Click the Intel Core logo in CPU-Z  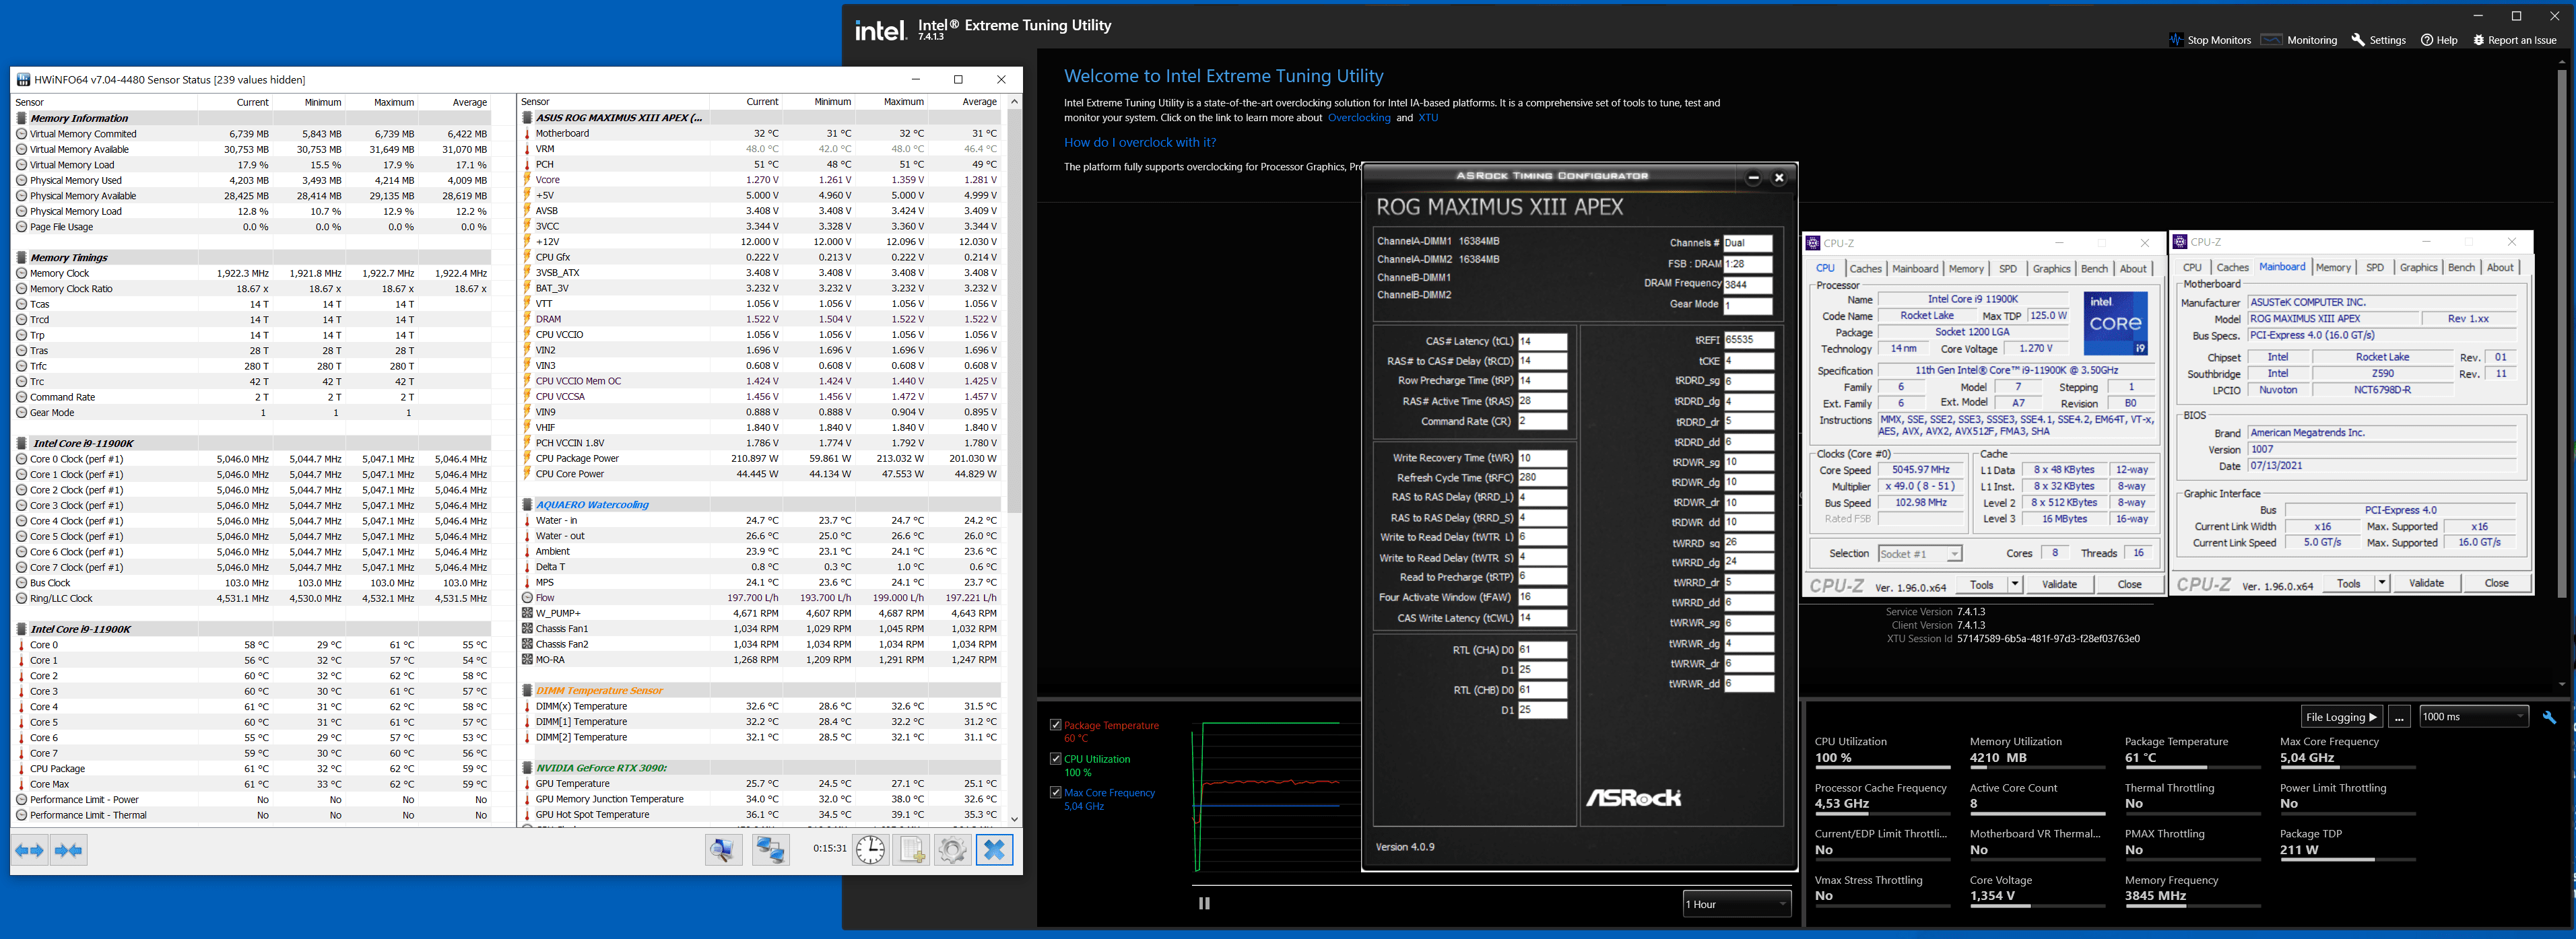[2115, 323]
